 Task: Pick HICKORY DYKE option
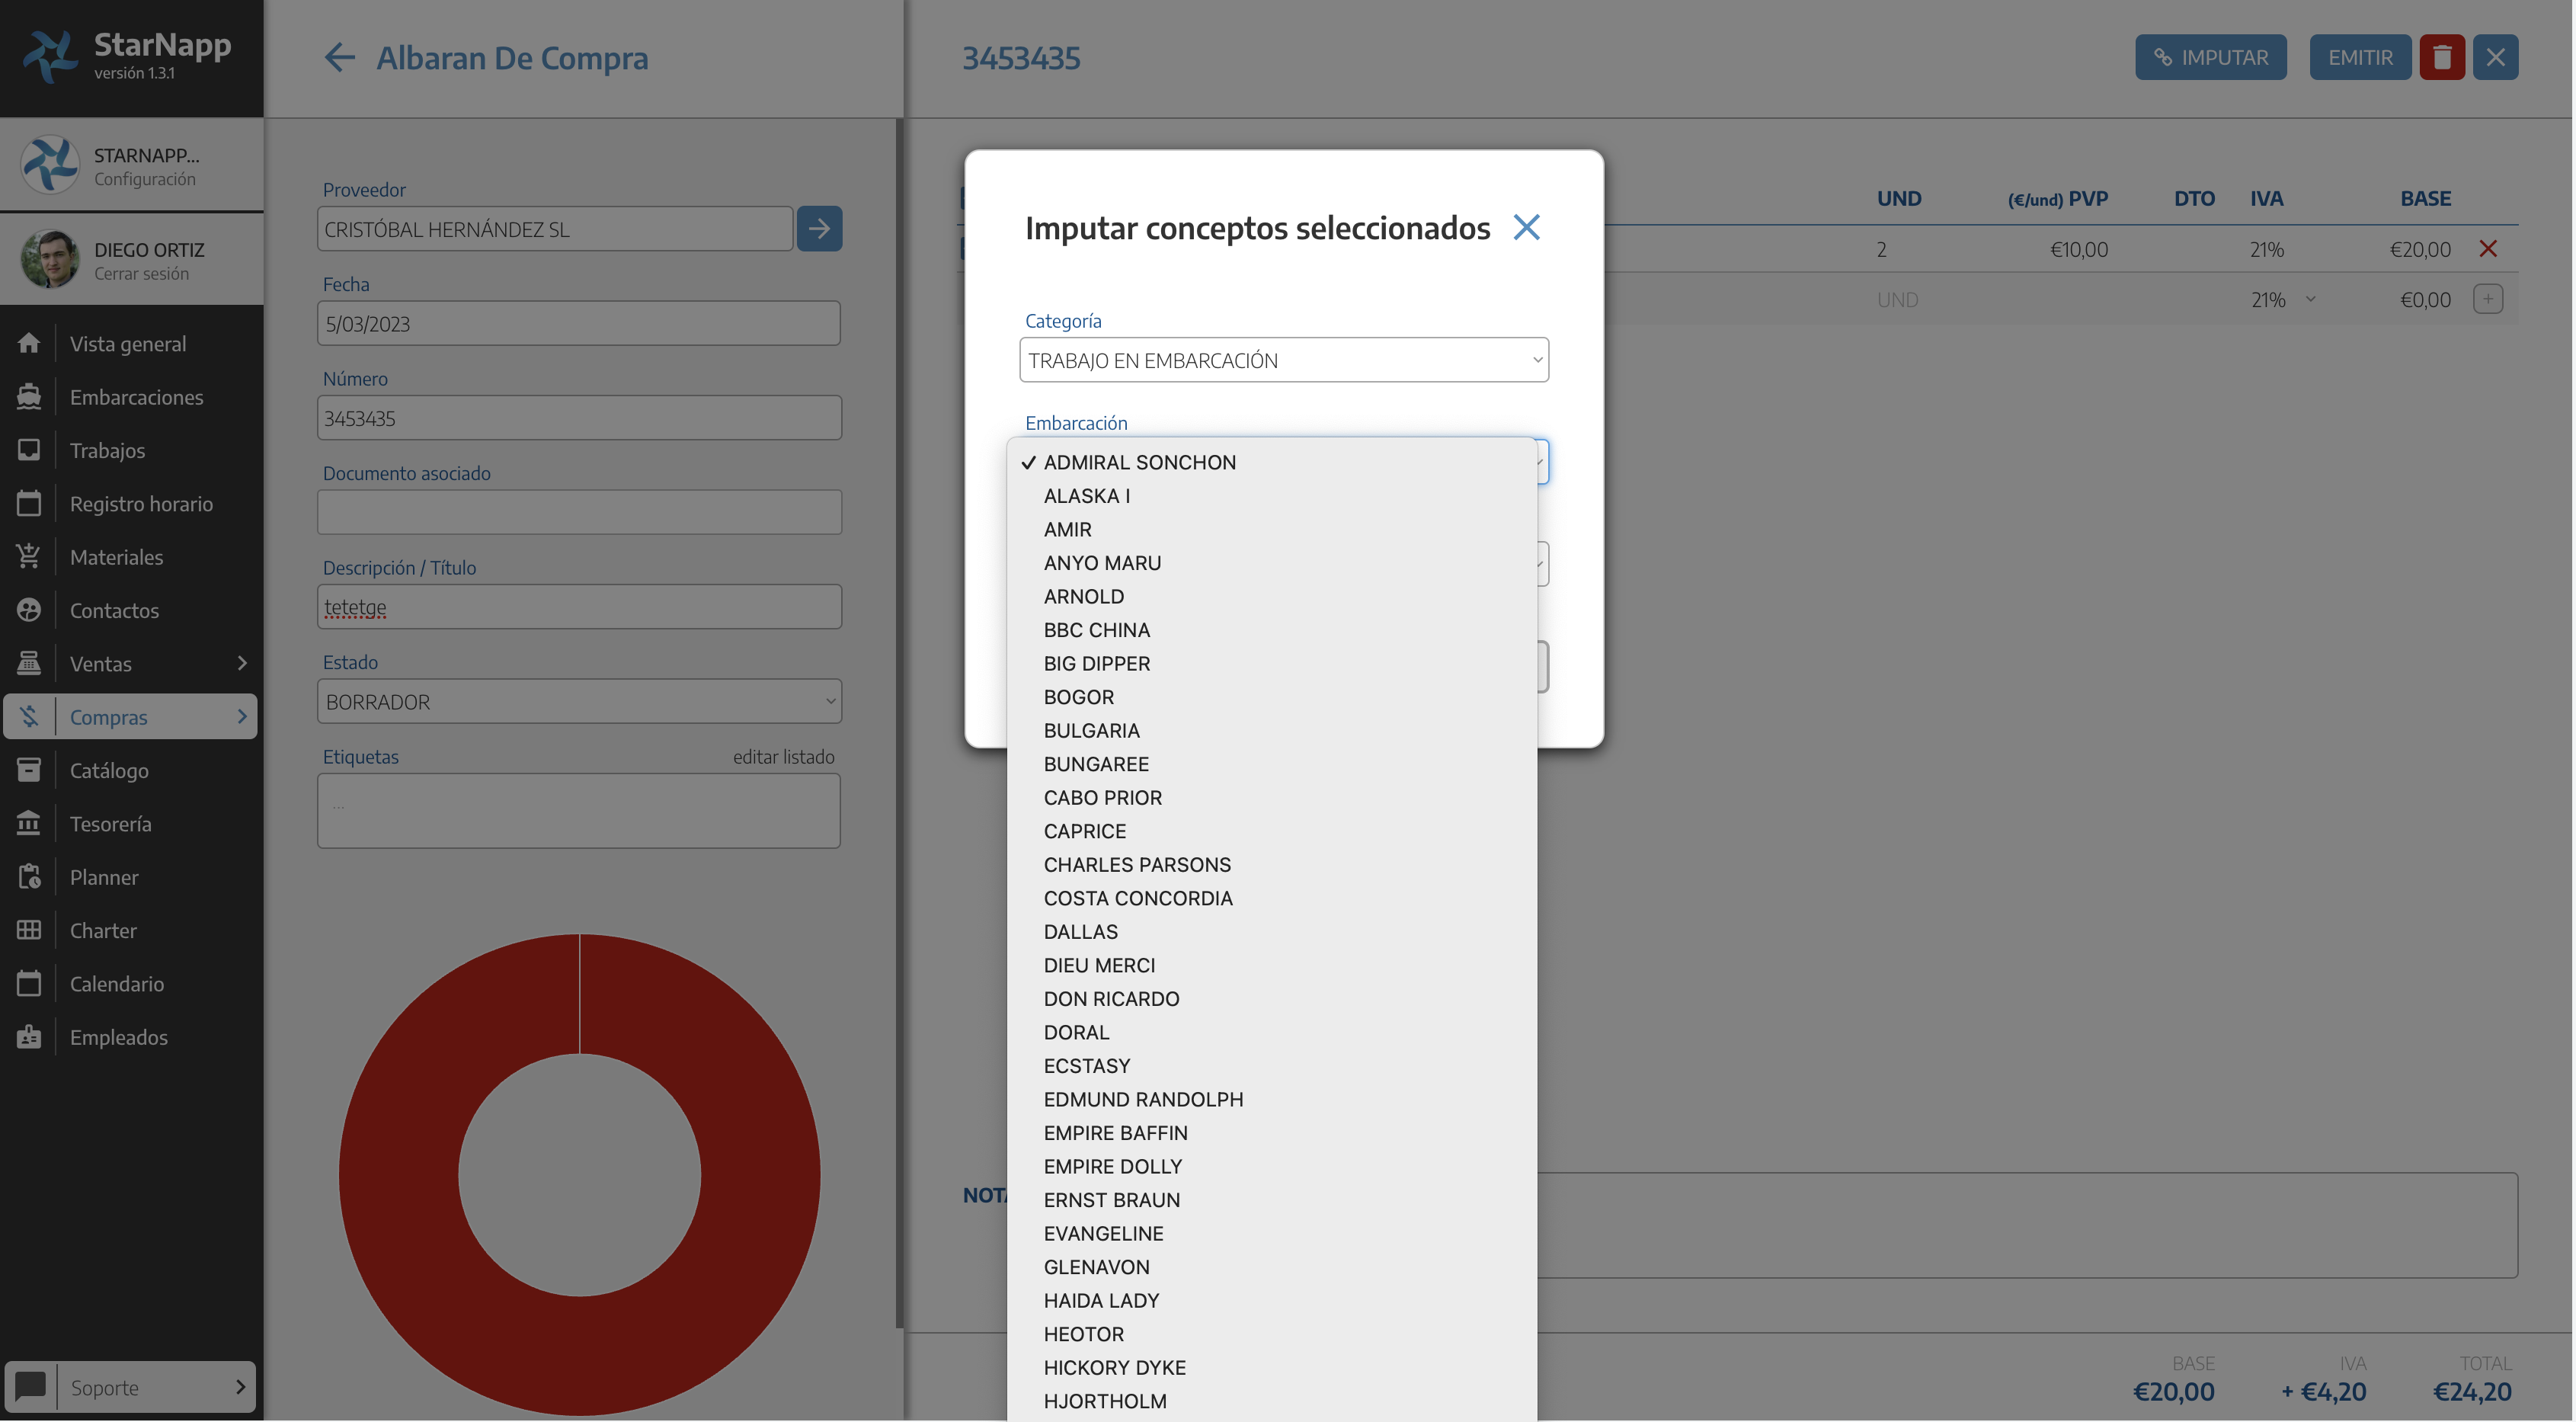[x=1114, y=1367]
